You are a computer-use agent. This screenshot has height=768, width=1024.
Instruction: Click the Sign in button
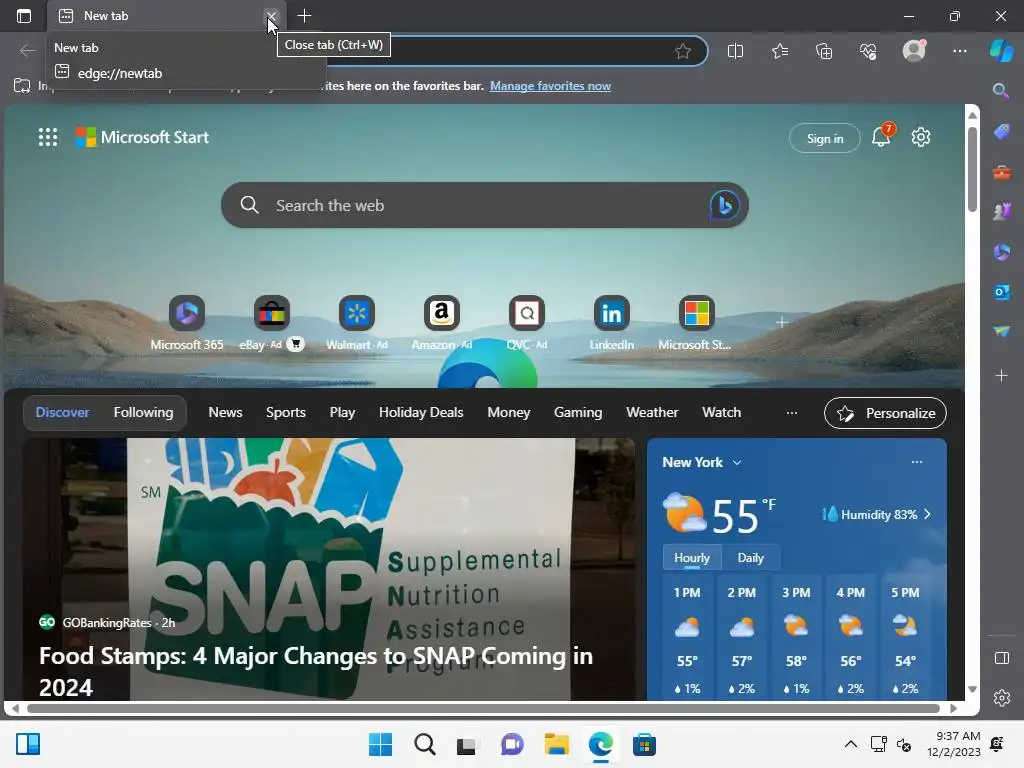pos(825,138)
